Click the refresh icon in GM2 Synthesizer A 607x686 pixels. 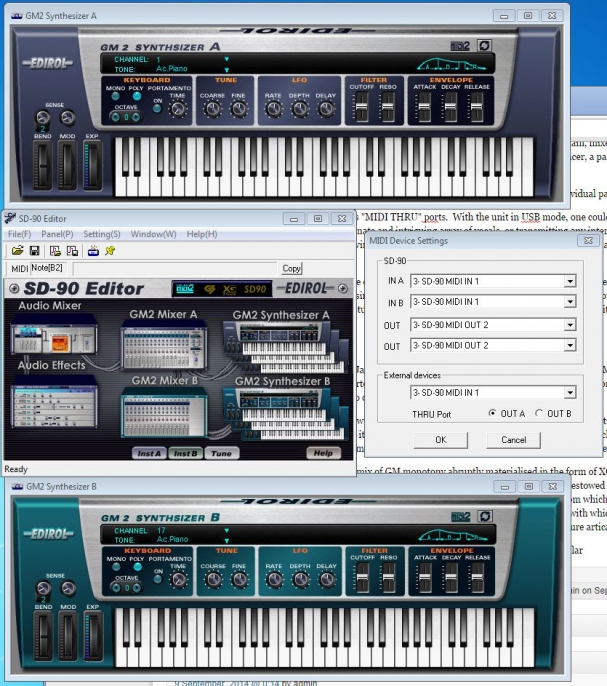pyautogui.click(x=484, y=46)
